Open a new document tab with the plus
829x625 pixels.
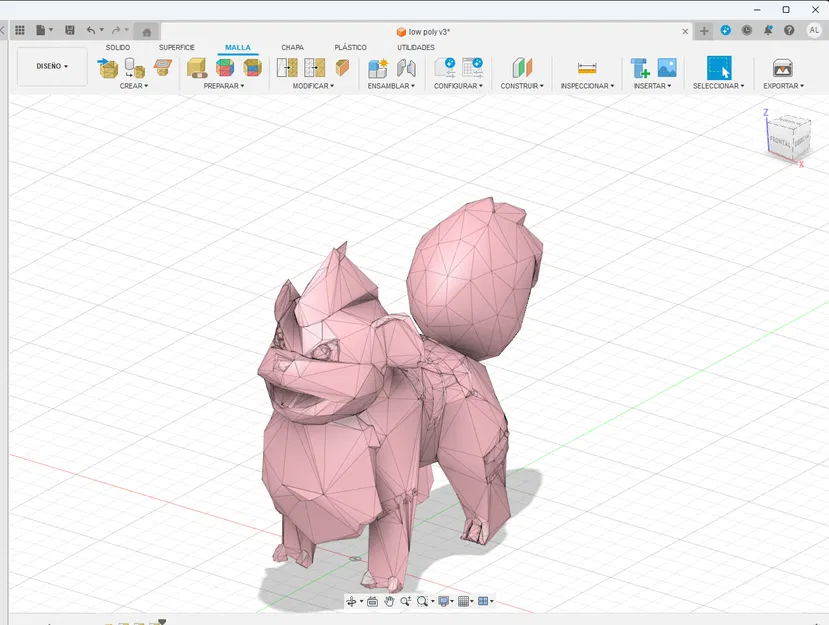click(x=706, y=31)
